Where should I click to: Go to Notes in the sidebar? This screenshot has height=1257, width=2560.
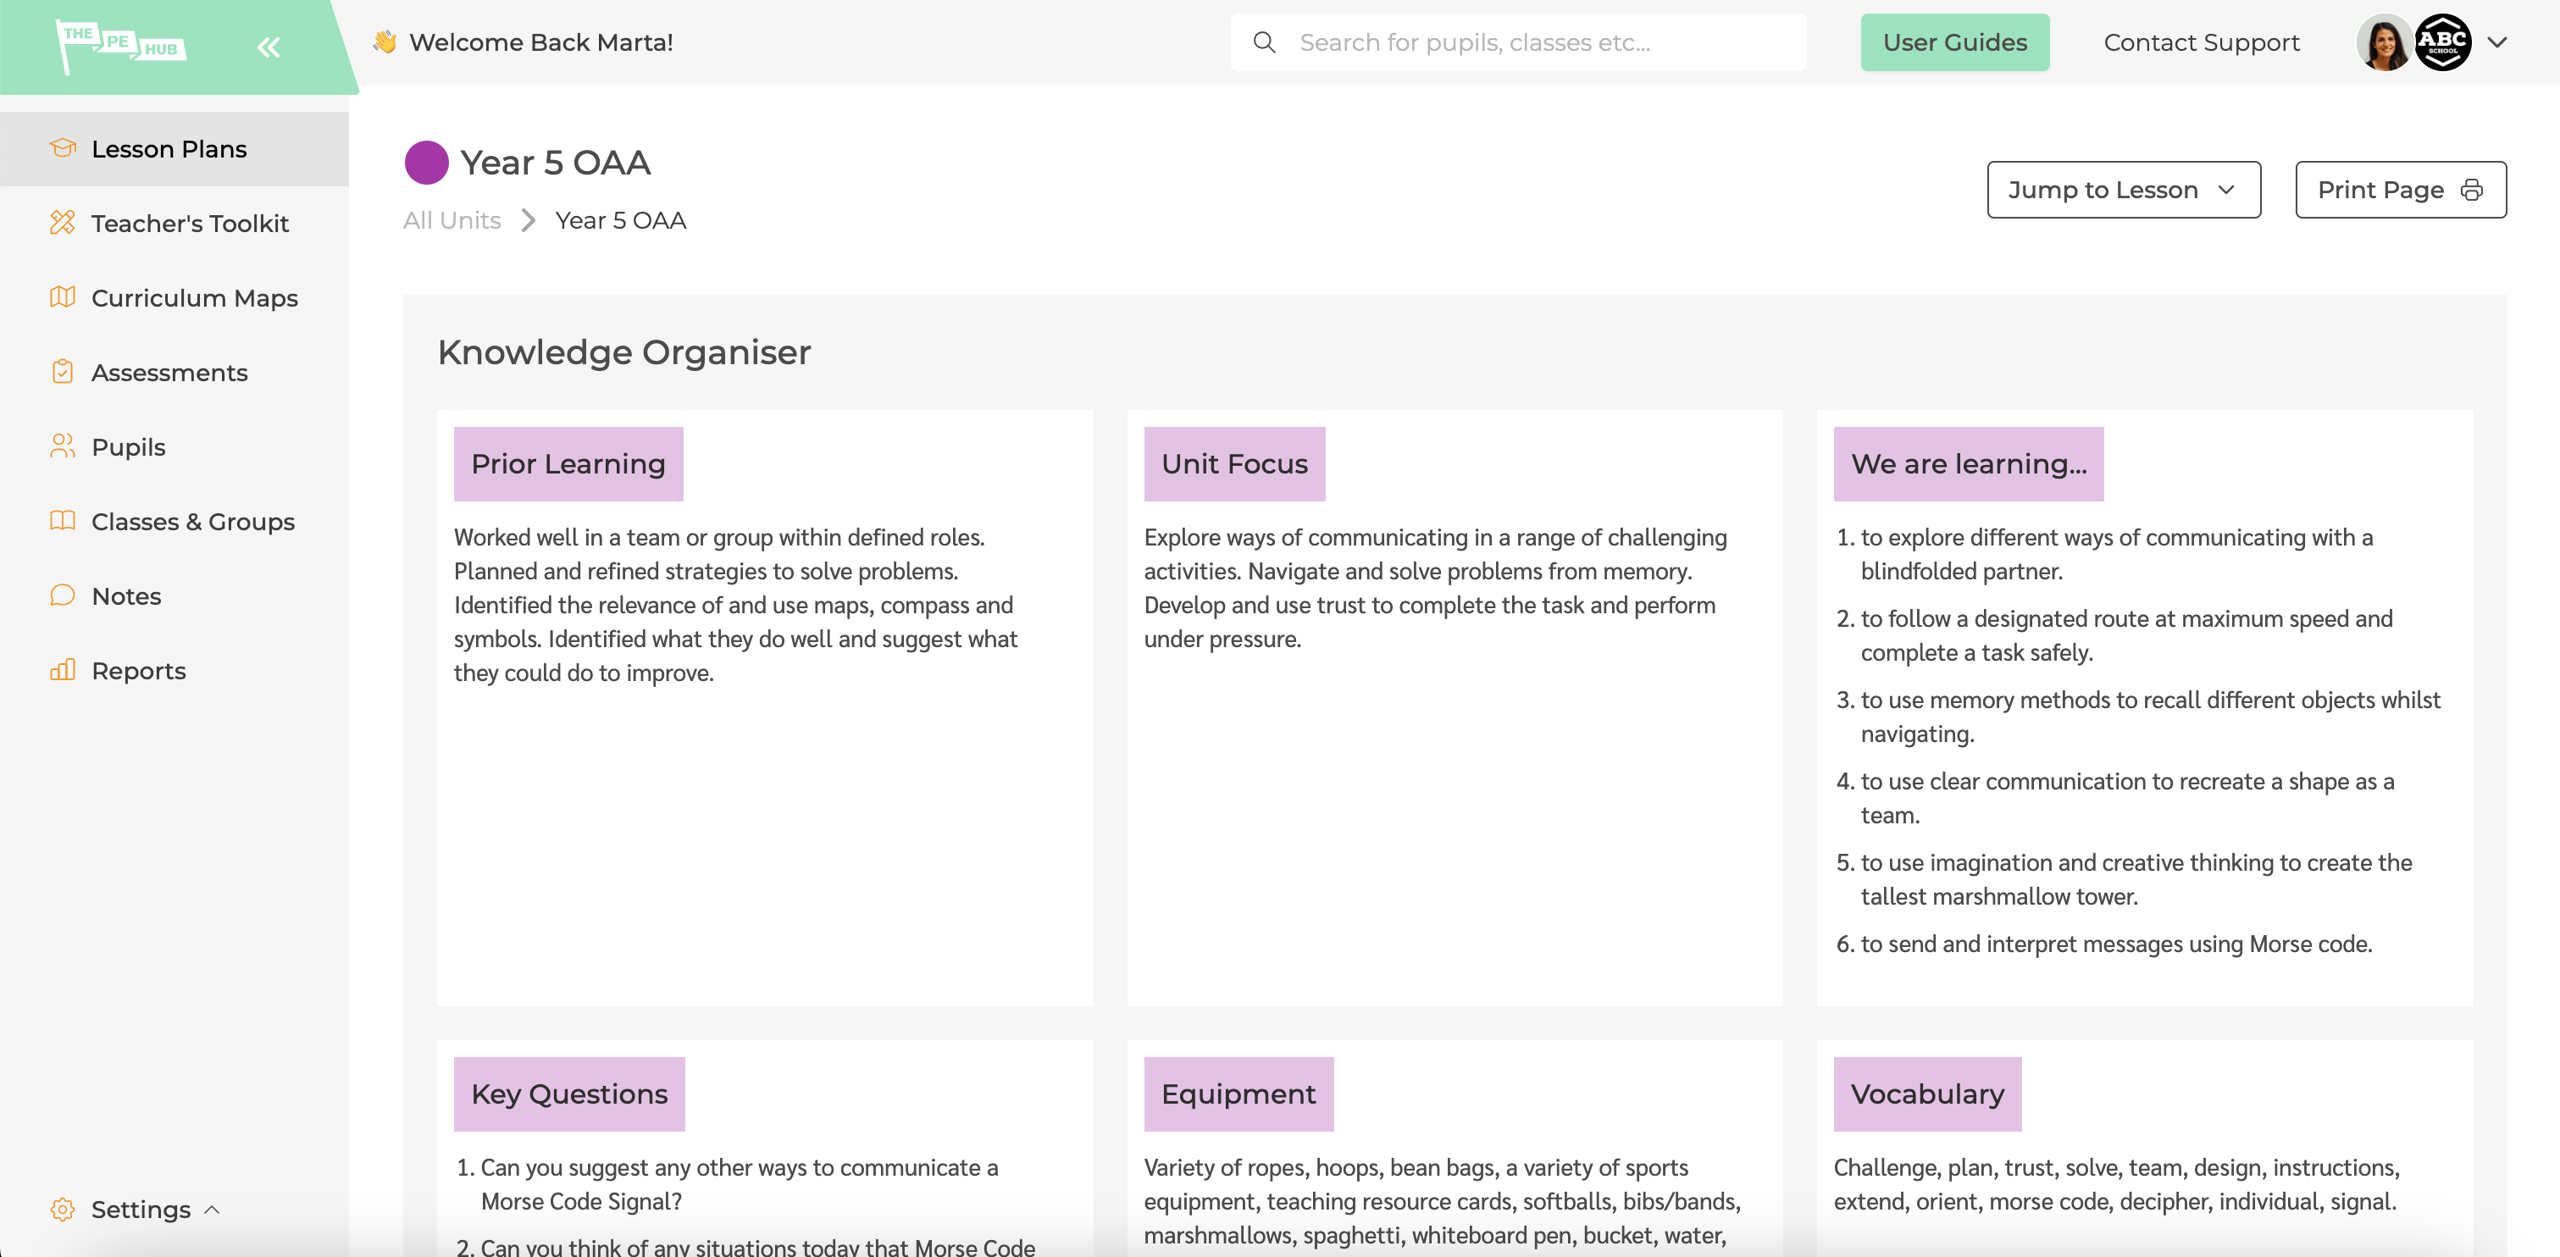(x=126, y=596)
